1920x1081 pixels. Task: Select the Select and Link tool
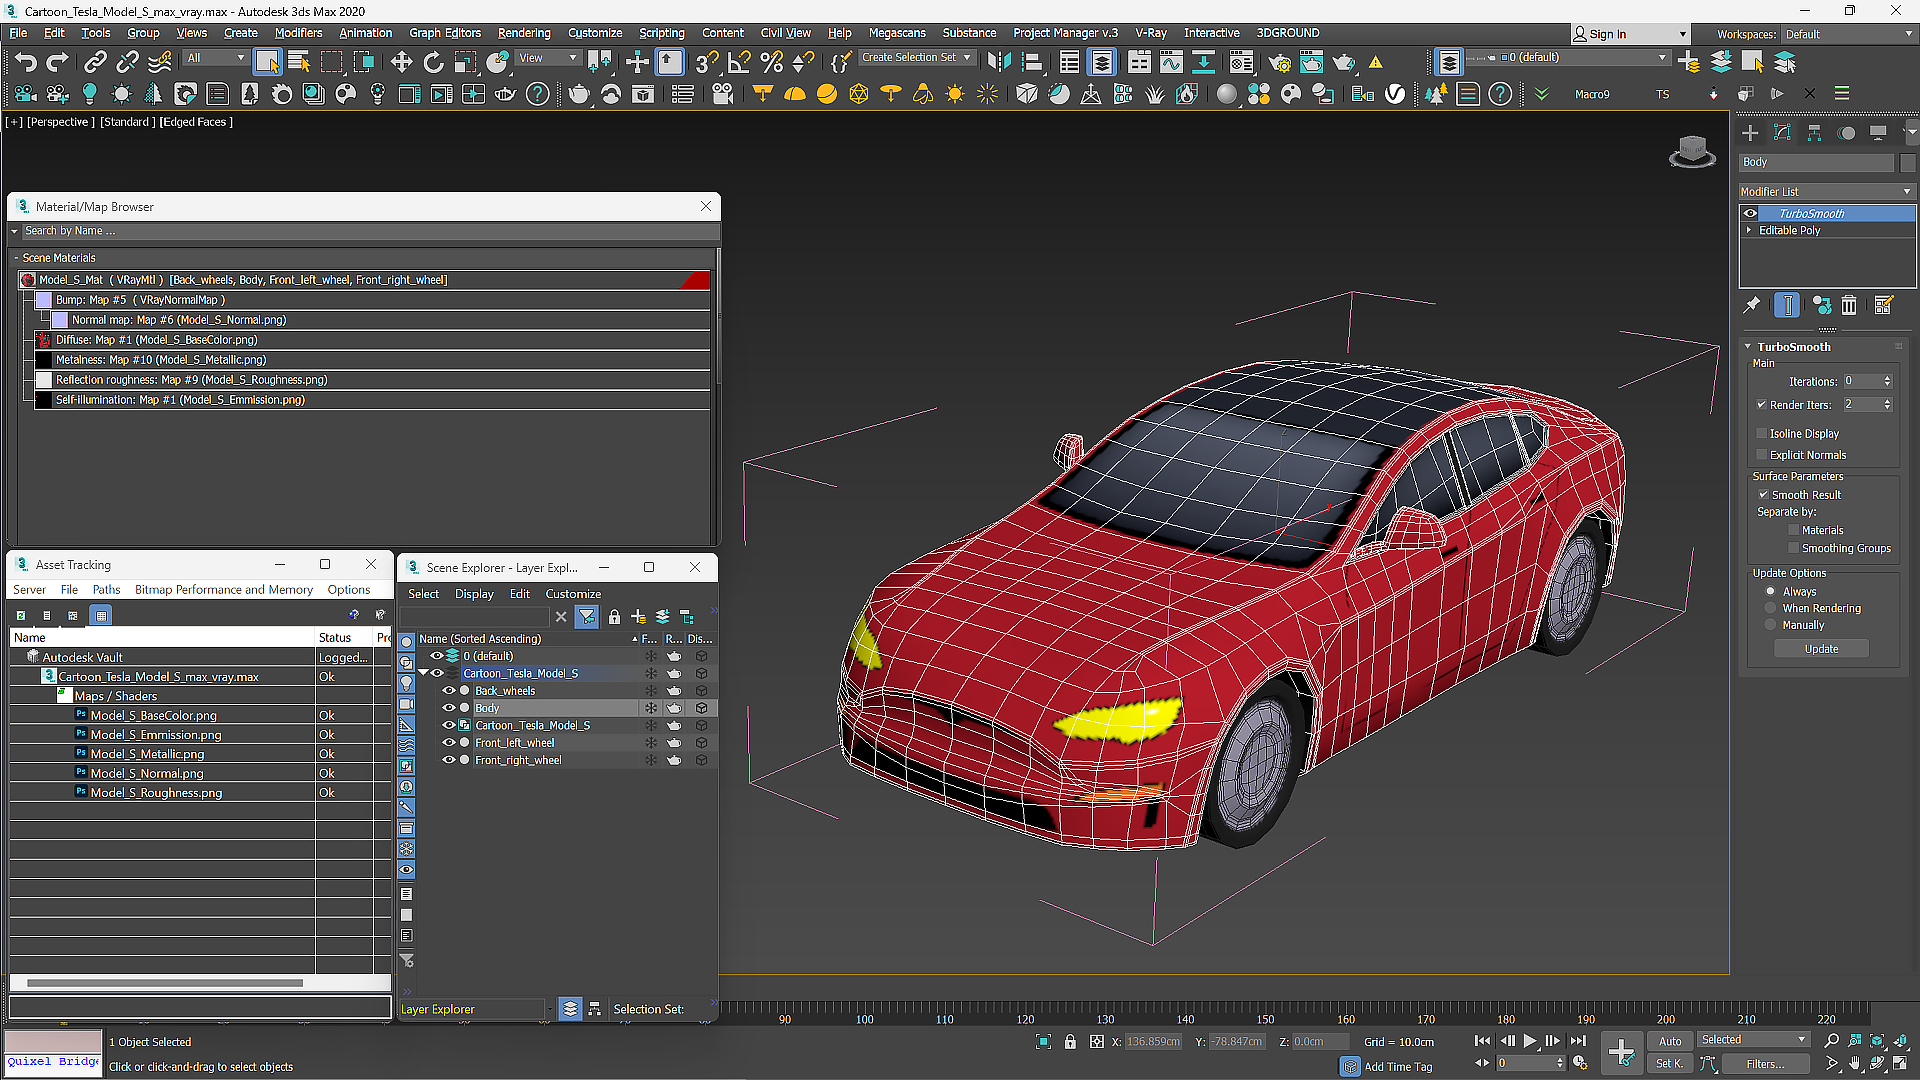(95, 62)
